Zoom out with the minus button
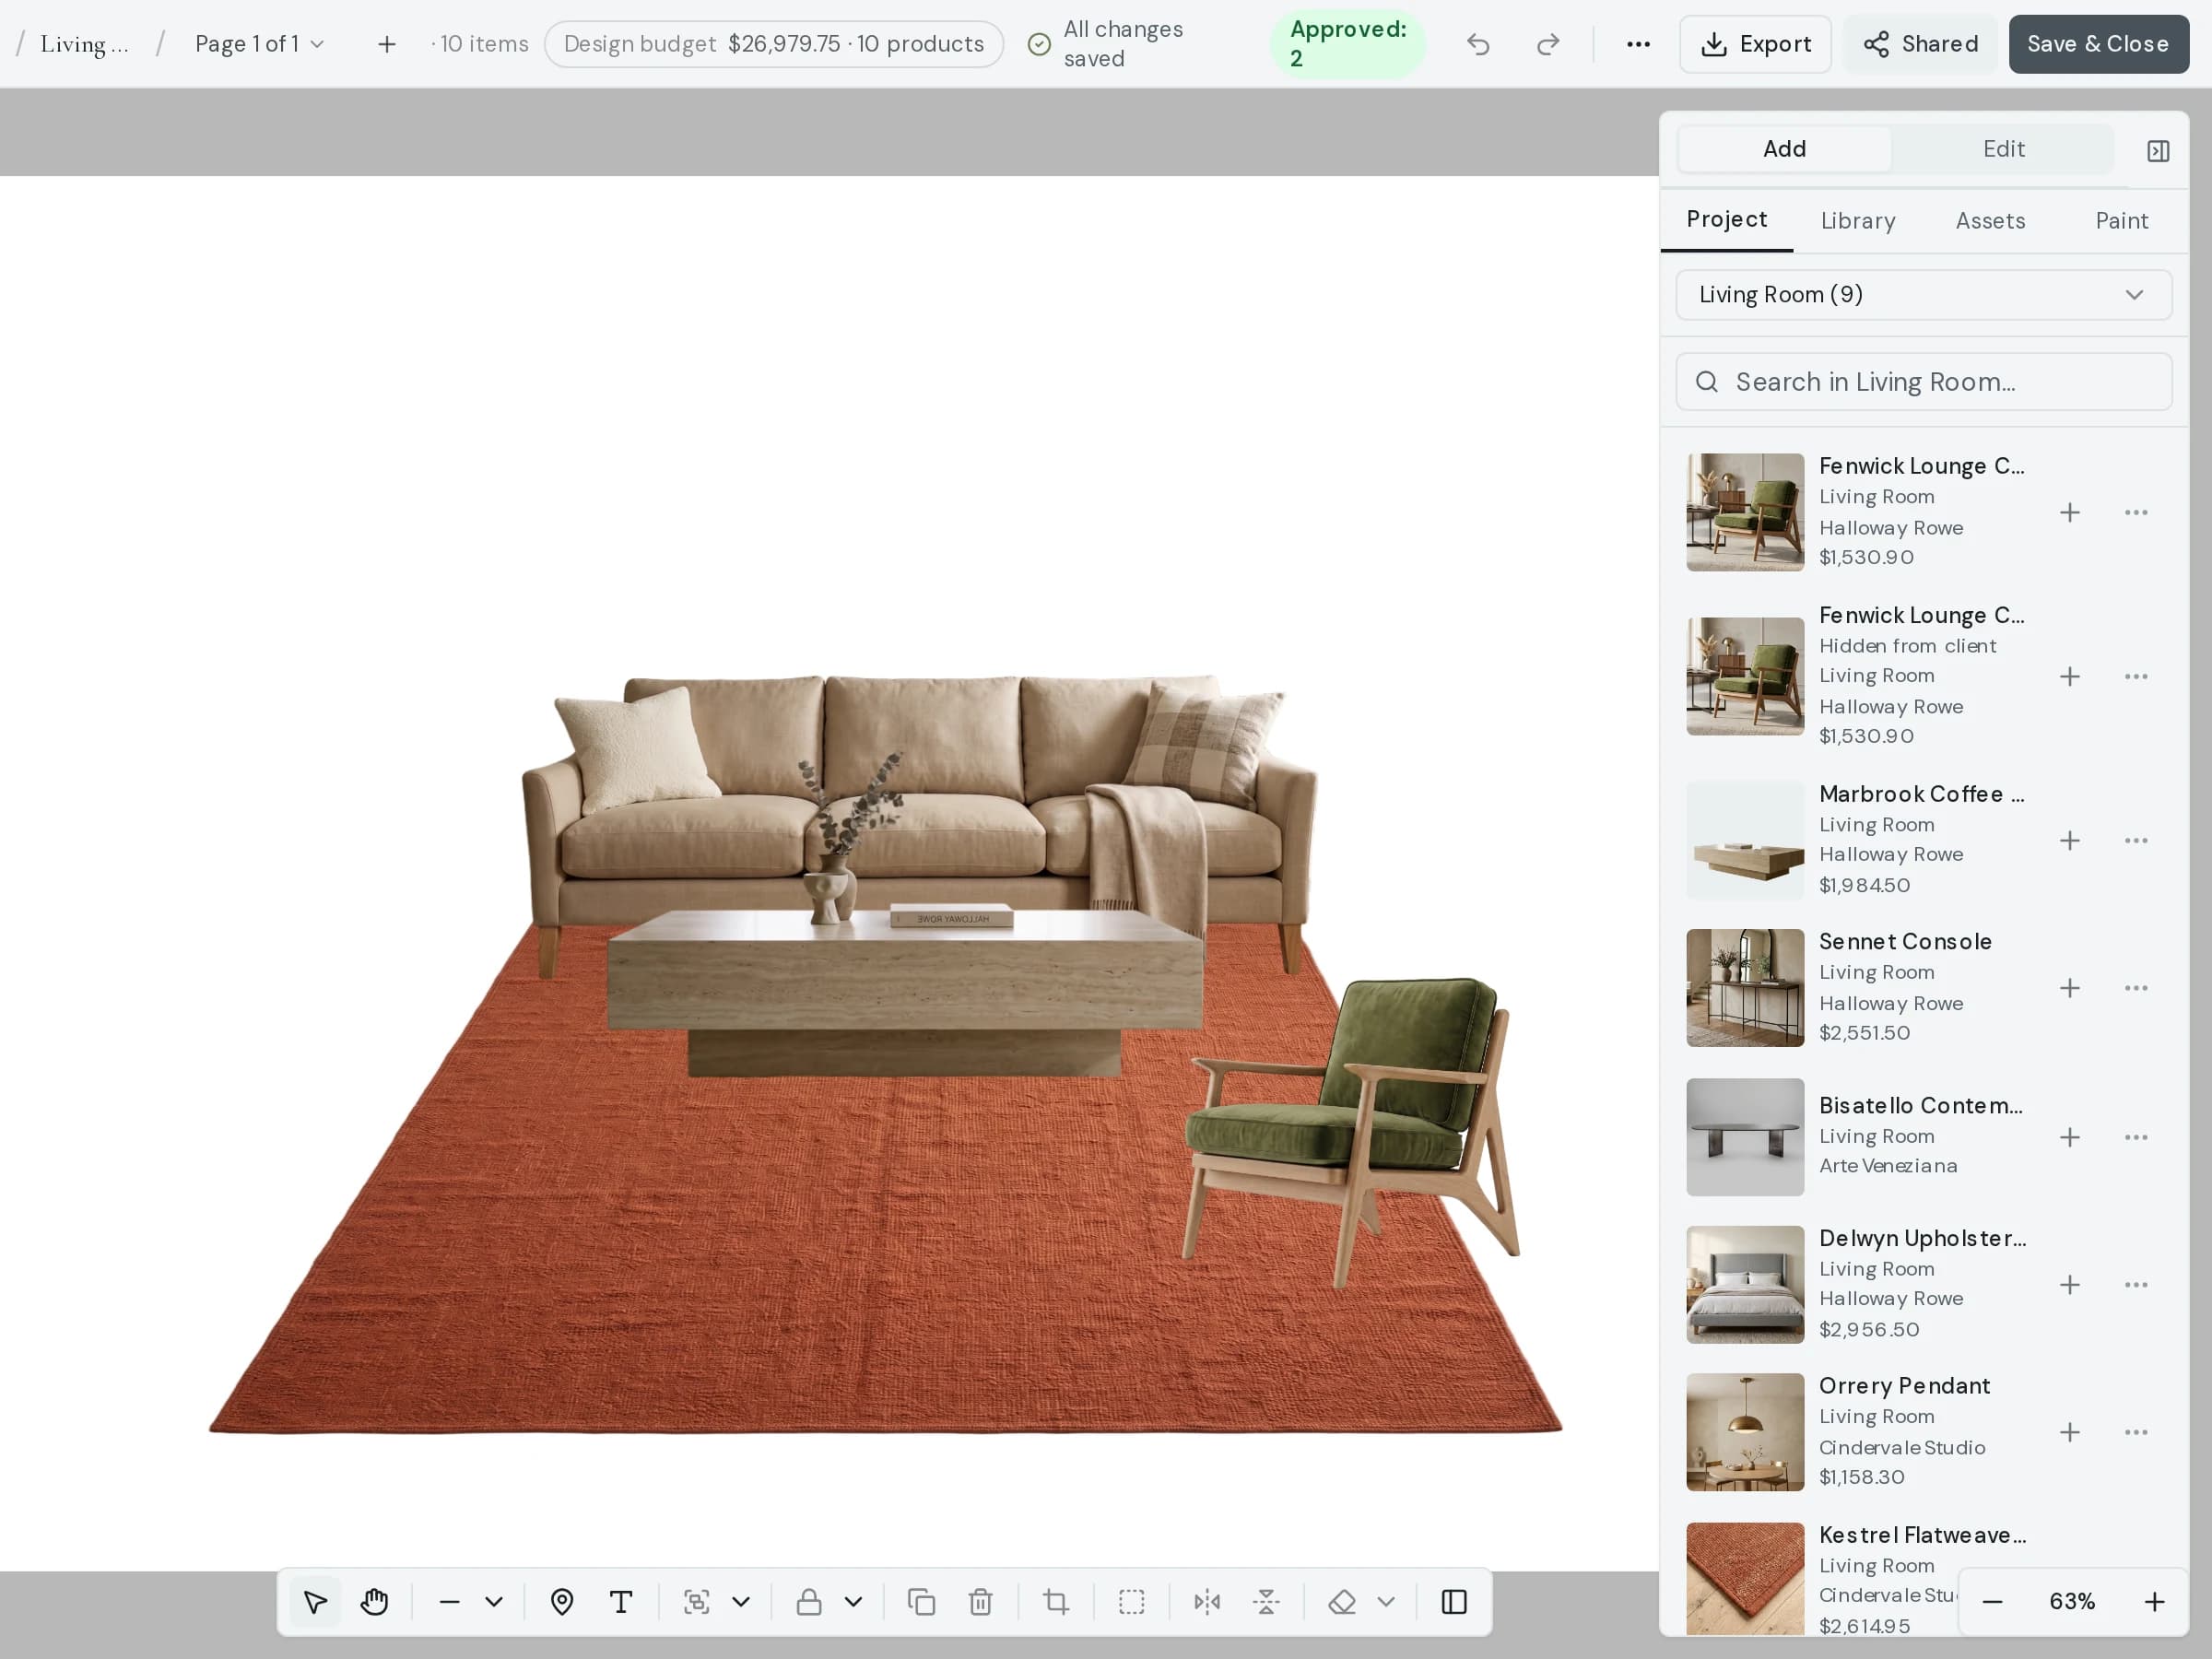This screenshot has width=2212, height=1659. coord(1992,1602)
